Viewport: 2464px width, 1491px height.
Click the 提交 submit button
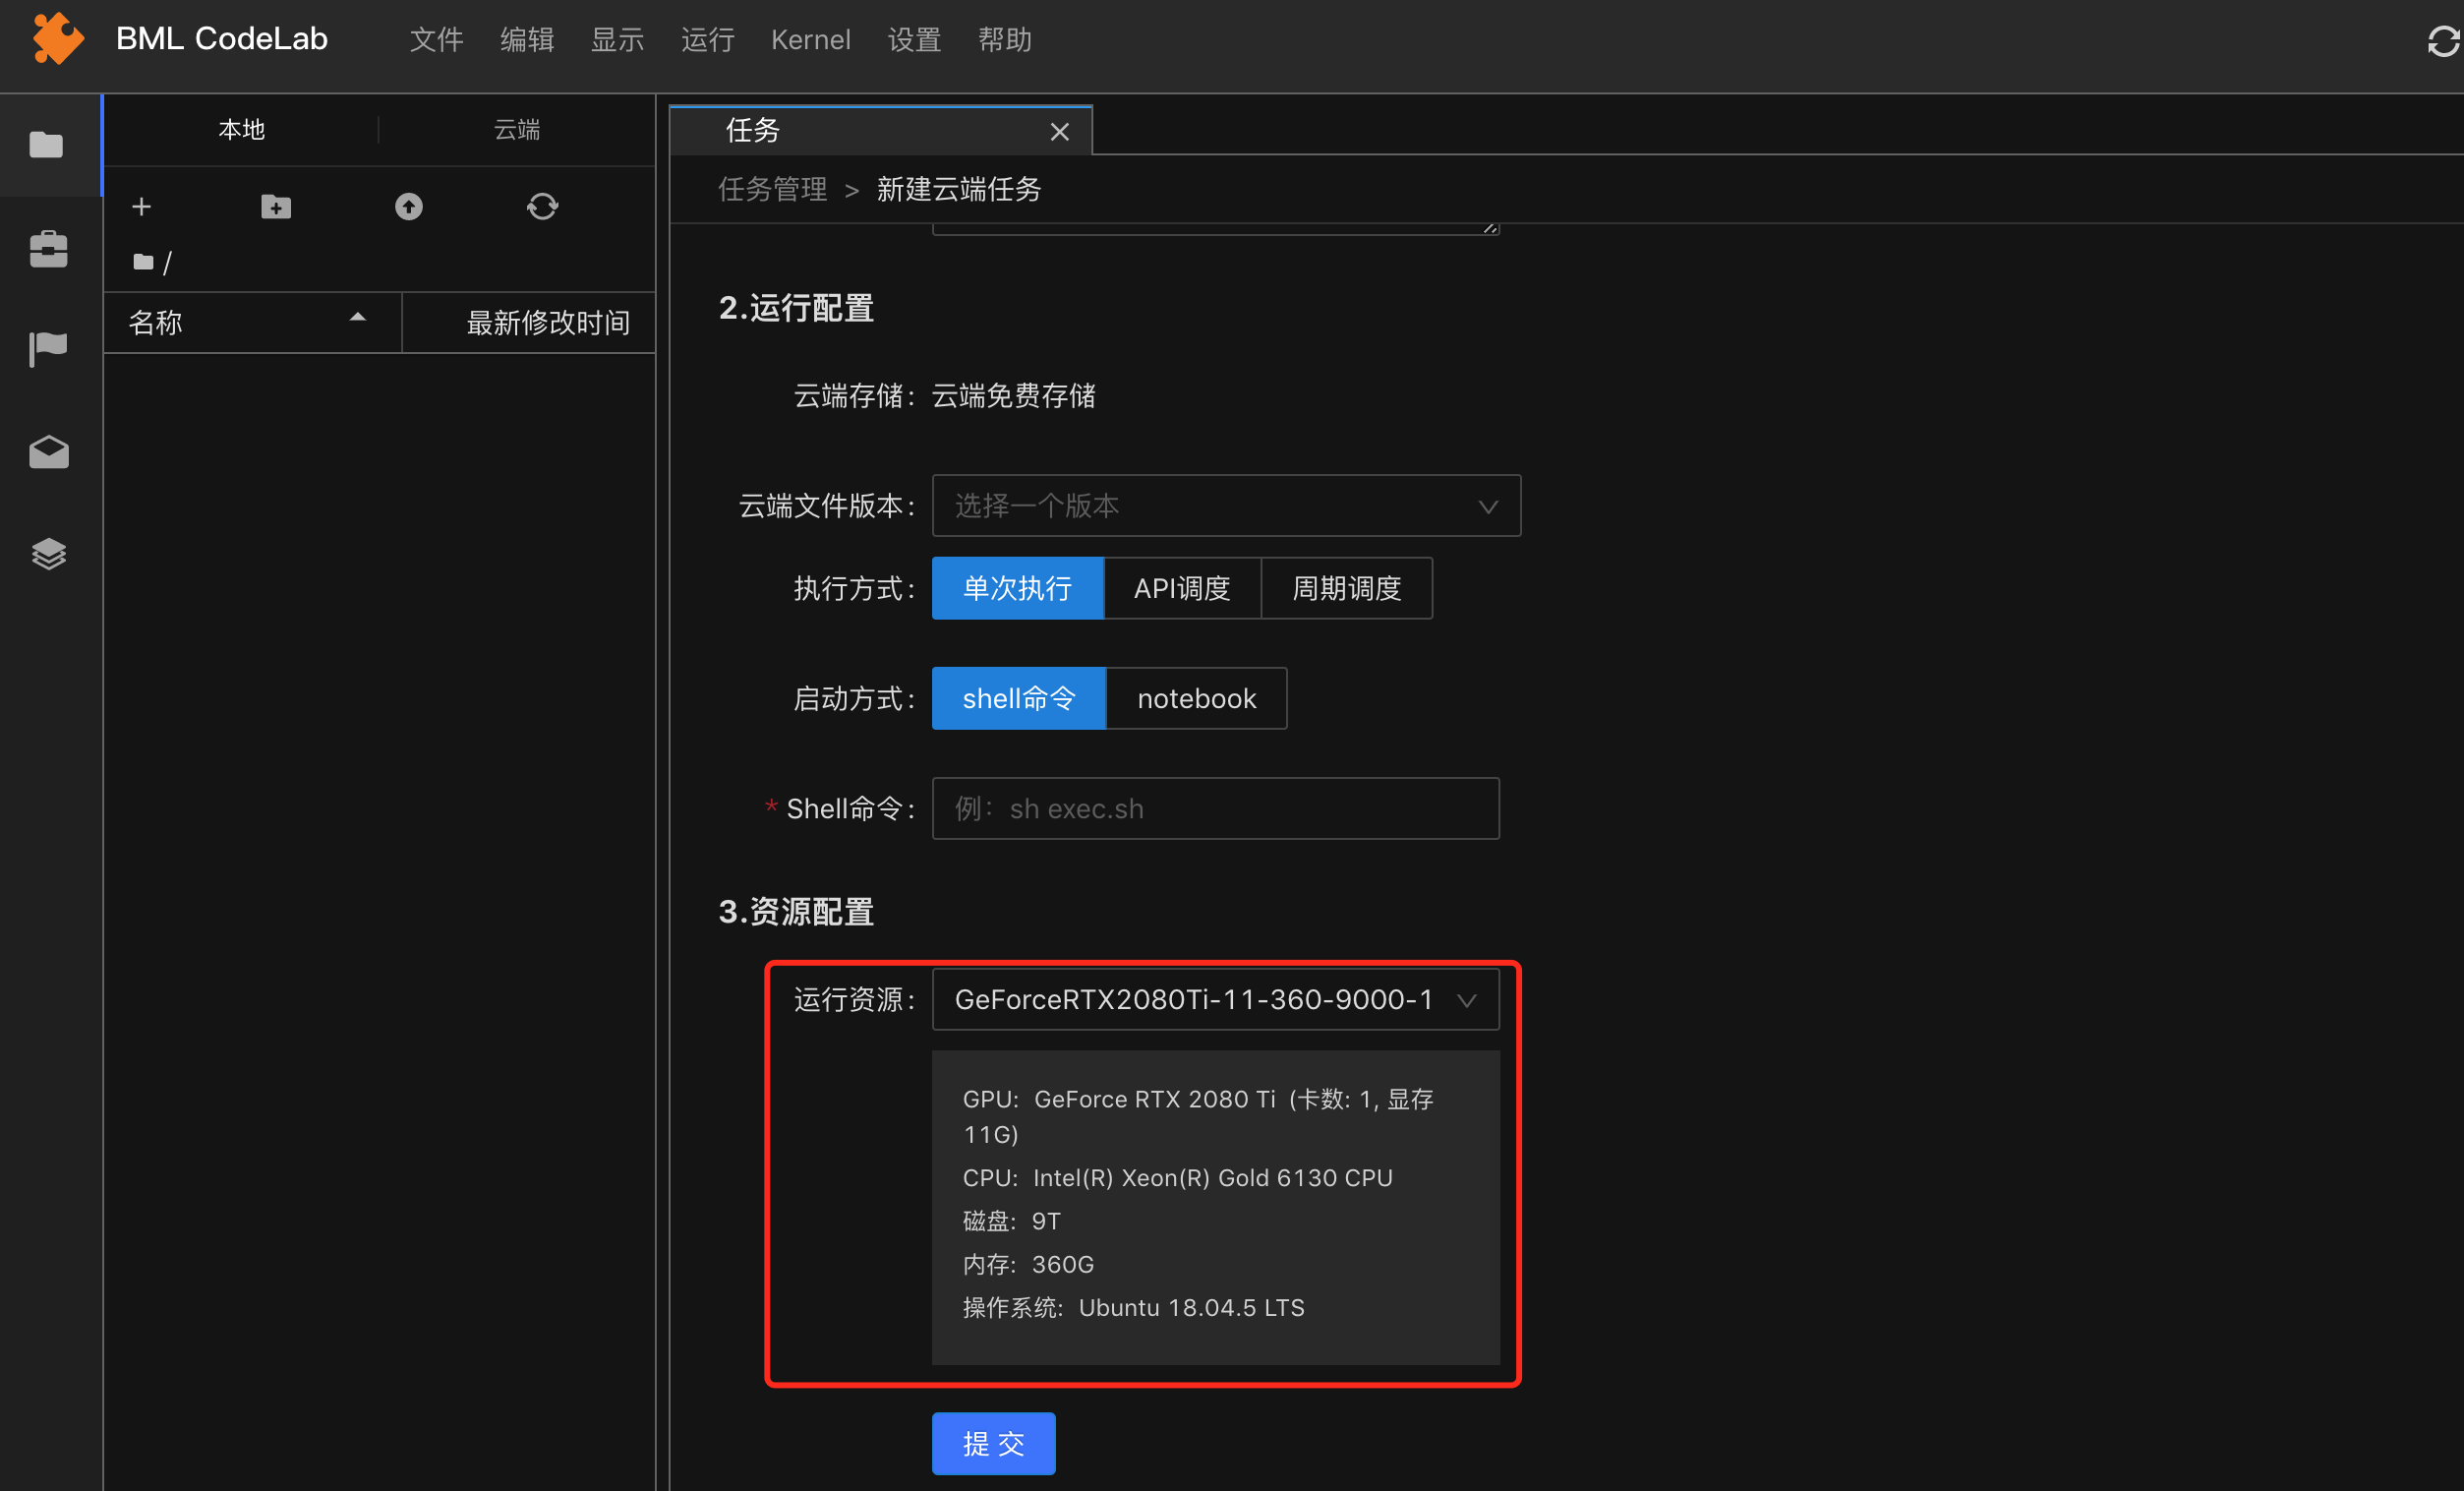pos(993,1443)
